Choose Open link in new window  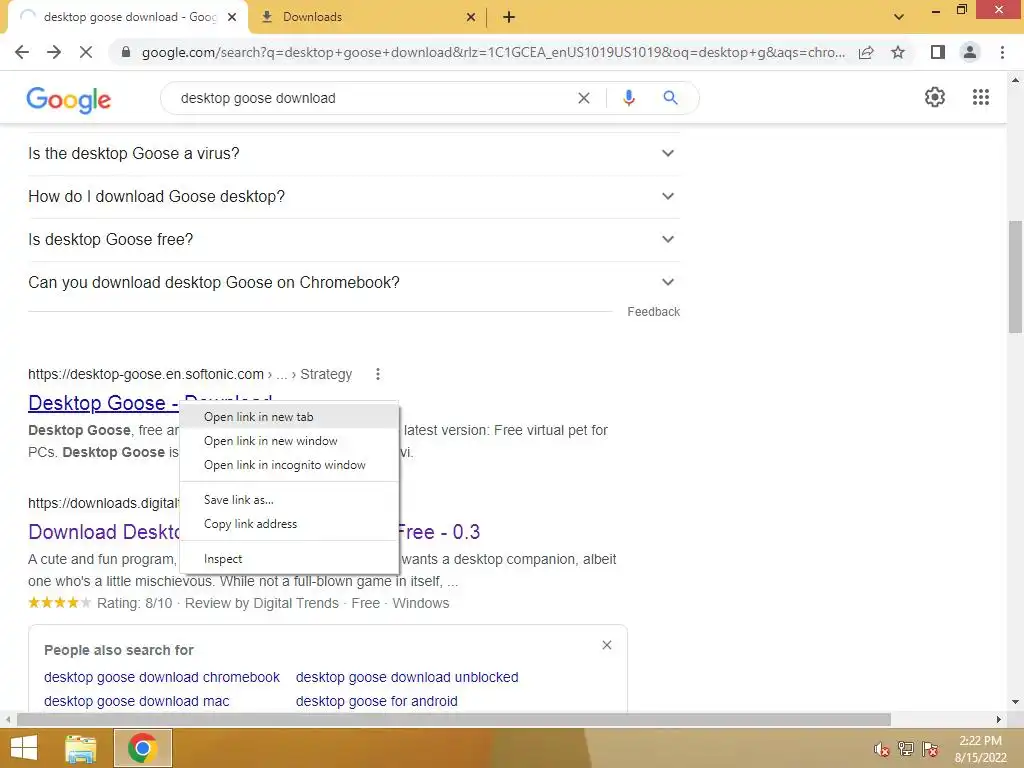[289, 441]
